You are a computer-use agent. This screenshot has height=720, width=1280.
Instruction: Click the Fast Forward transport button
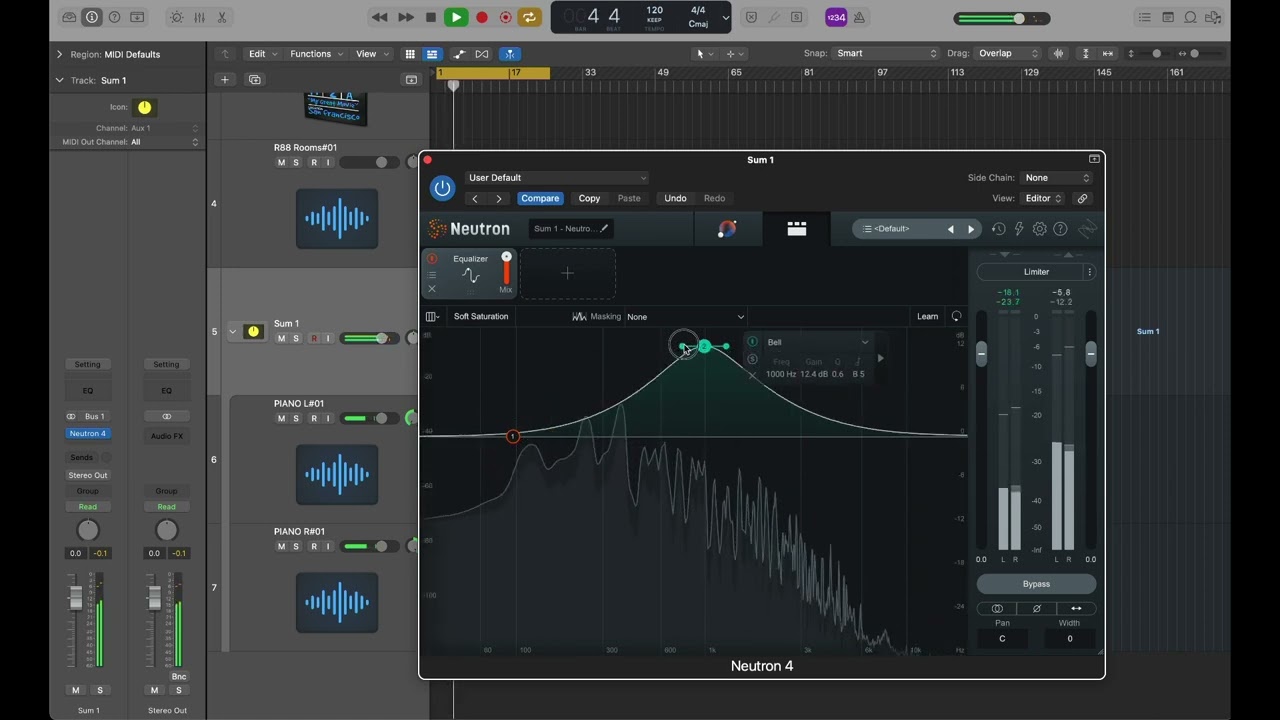[x=405, y=17]
